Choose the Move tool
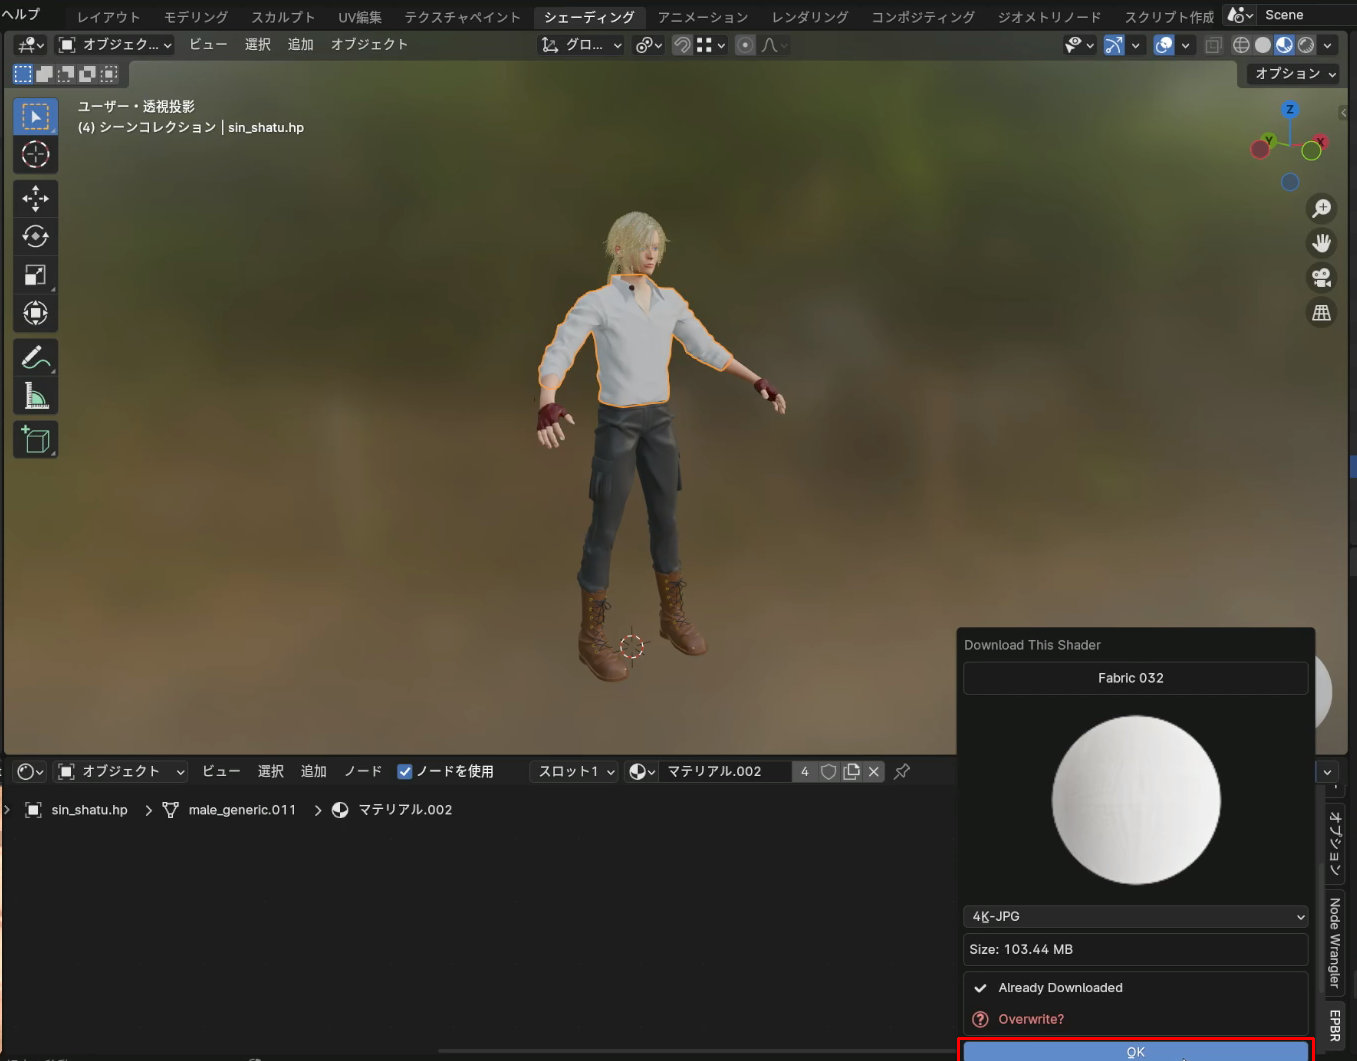The height and width of the screenshot is (1061, 1357). tap(35, 198)
